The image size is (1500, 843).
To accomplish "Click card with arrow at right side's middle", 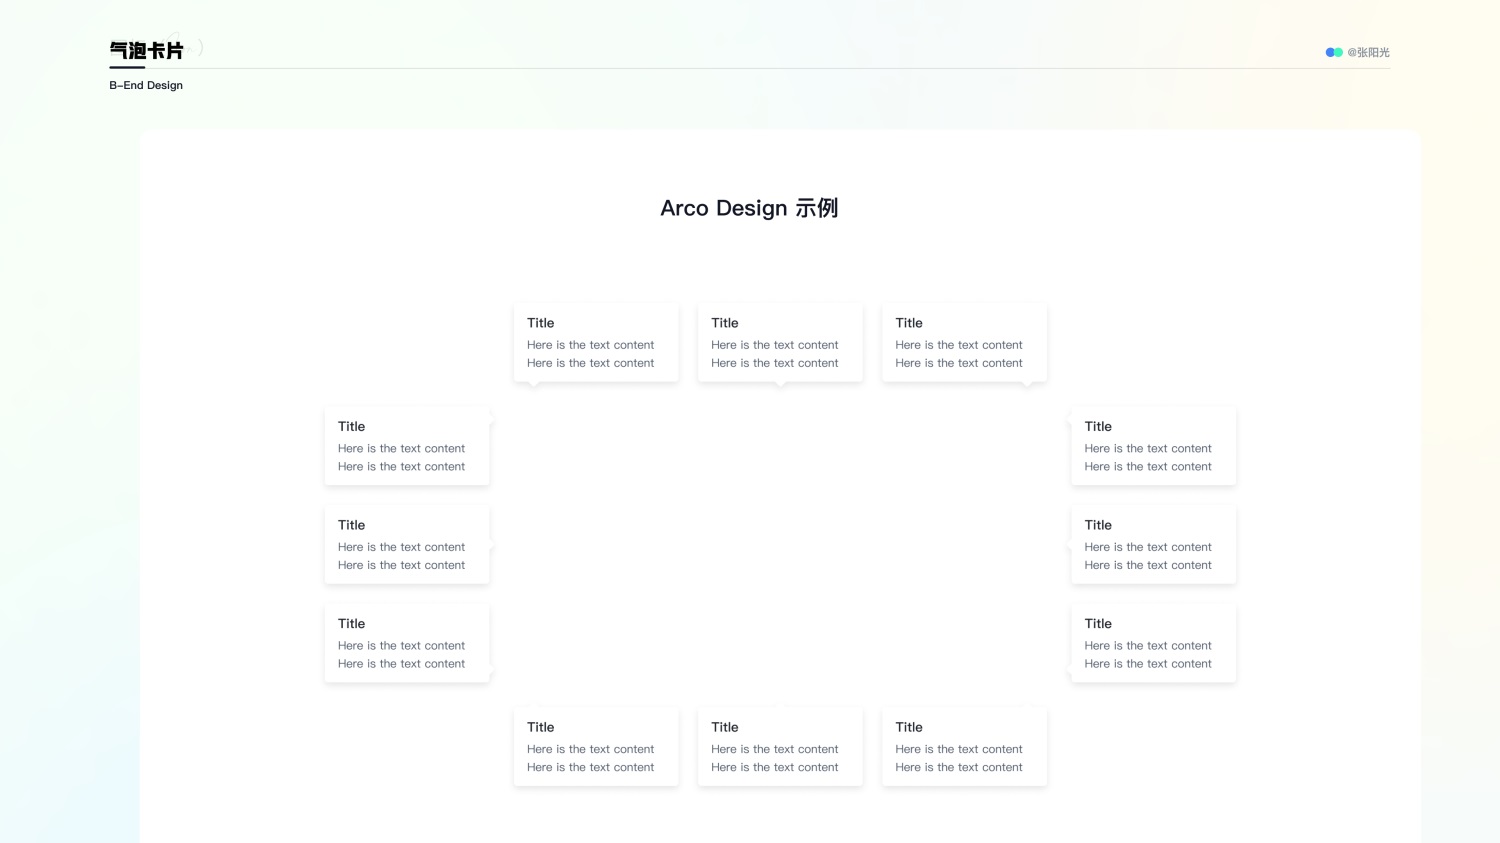I will click(407, 544).
